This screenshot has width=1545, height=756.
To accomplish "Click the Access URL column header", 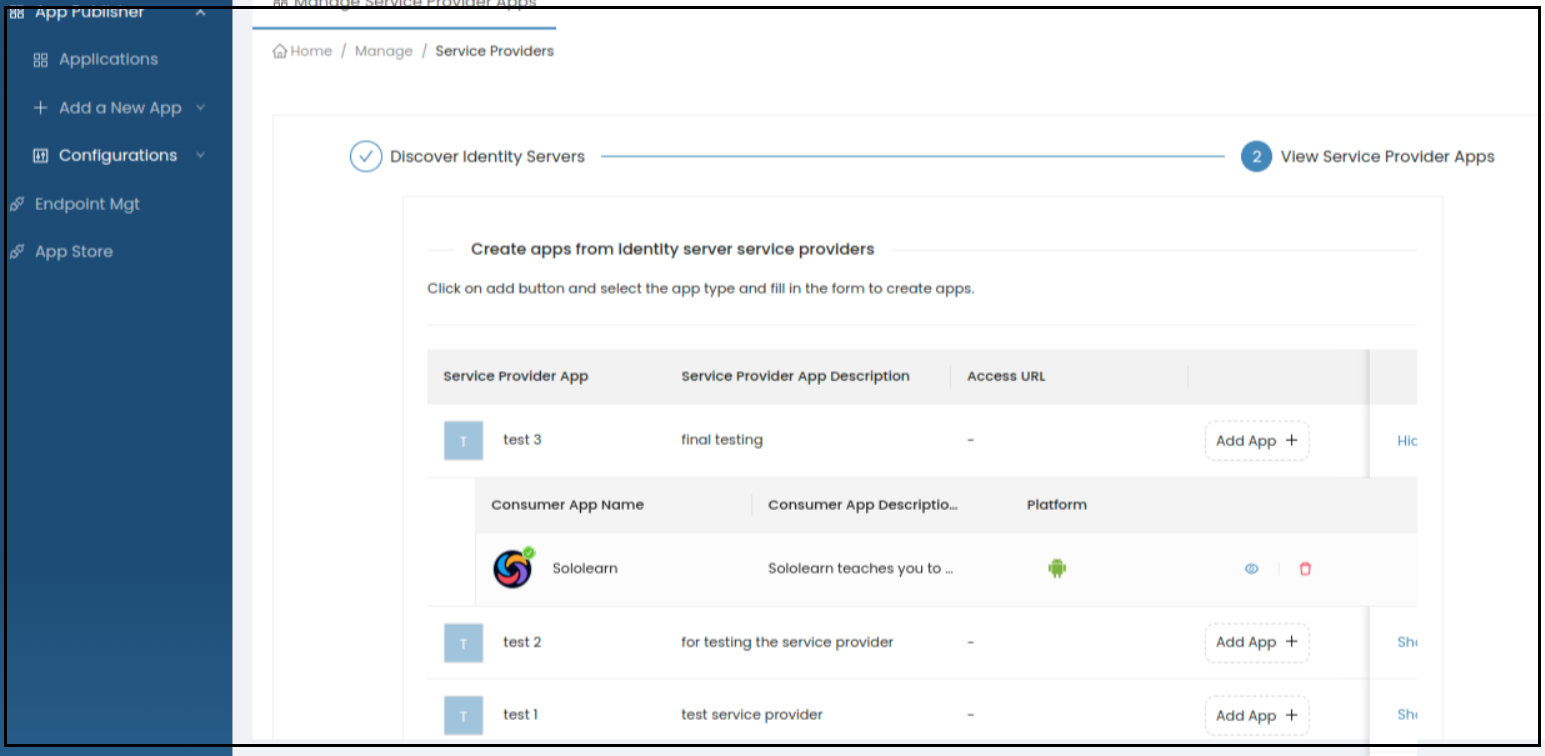I will click(x=1006, y=377).
